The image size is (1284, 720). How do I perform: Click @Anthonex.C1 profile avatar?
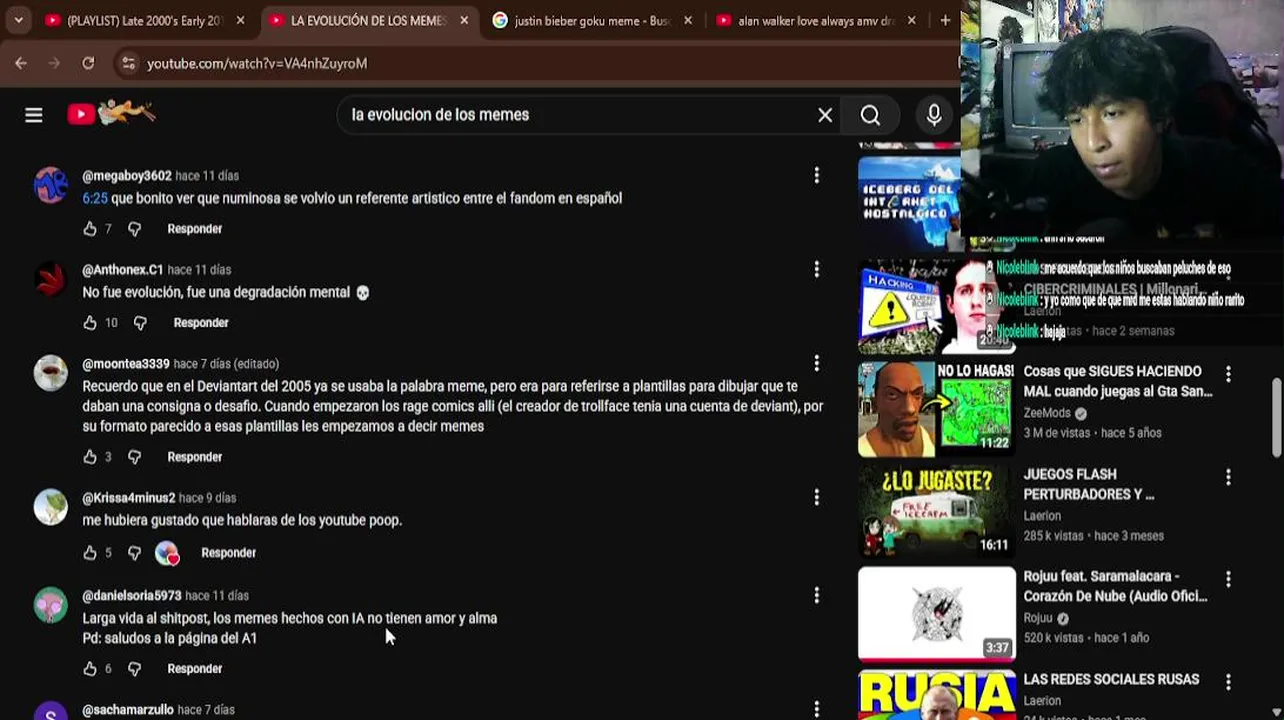(x=51, y=279)
